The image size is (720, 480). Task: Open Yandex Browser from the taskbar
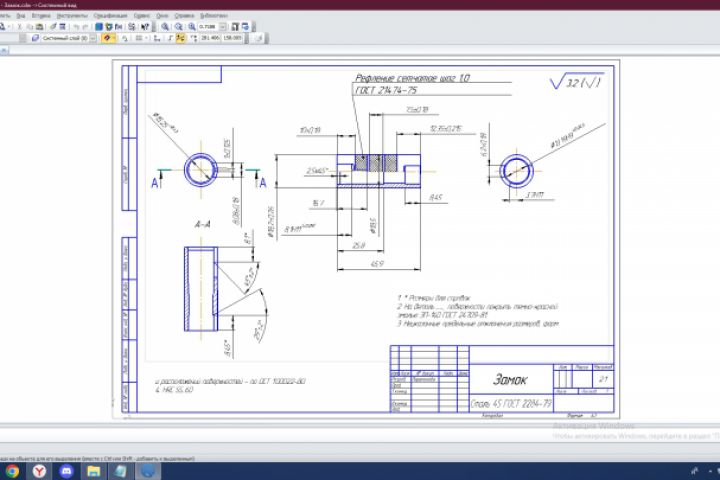point(39,471)
